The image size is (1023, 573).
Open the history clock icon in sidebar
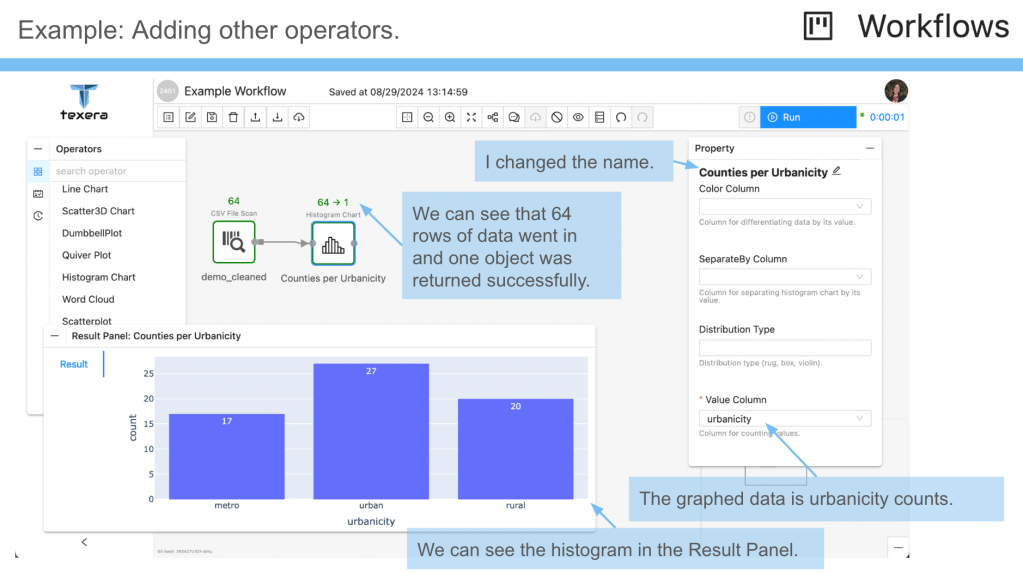(x=38, y=215)
